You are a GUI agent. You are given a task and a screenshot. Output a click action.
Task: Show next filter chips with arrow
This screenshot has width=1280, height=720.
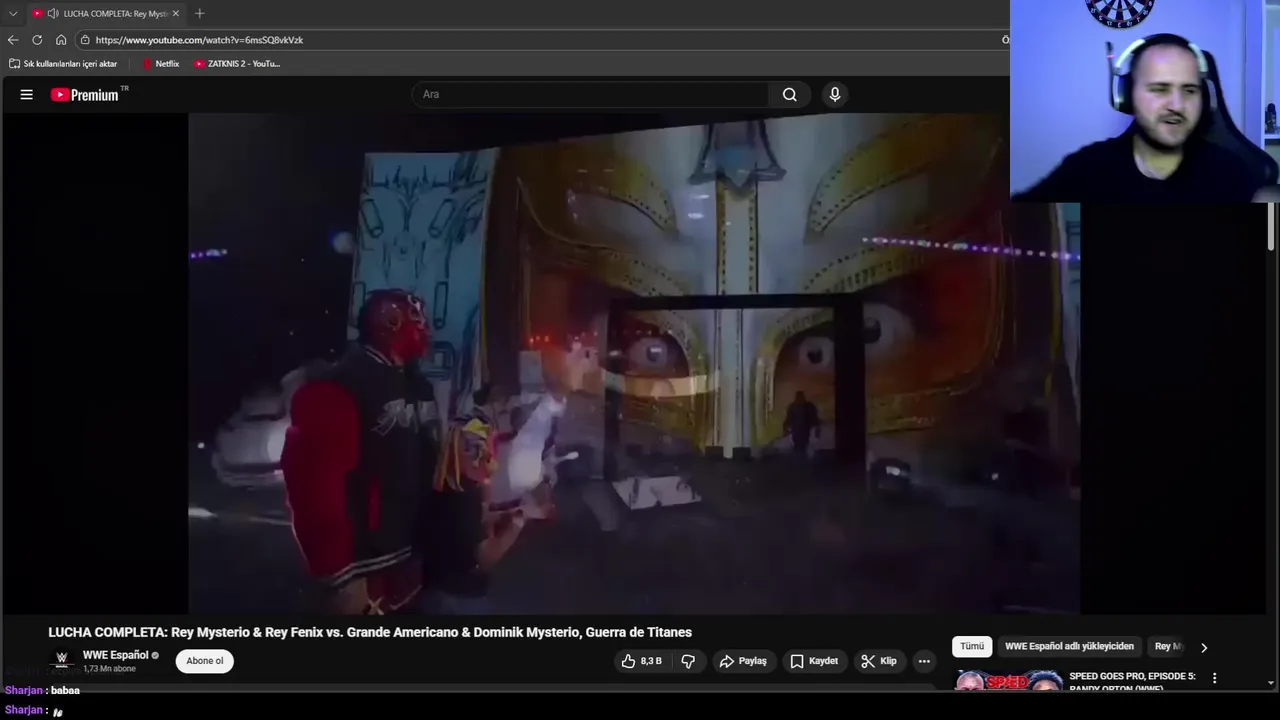pos(1204,647)
